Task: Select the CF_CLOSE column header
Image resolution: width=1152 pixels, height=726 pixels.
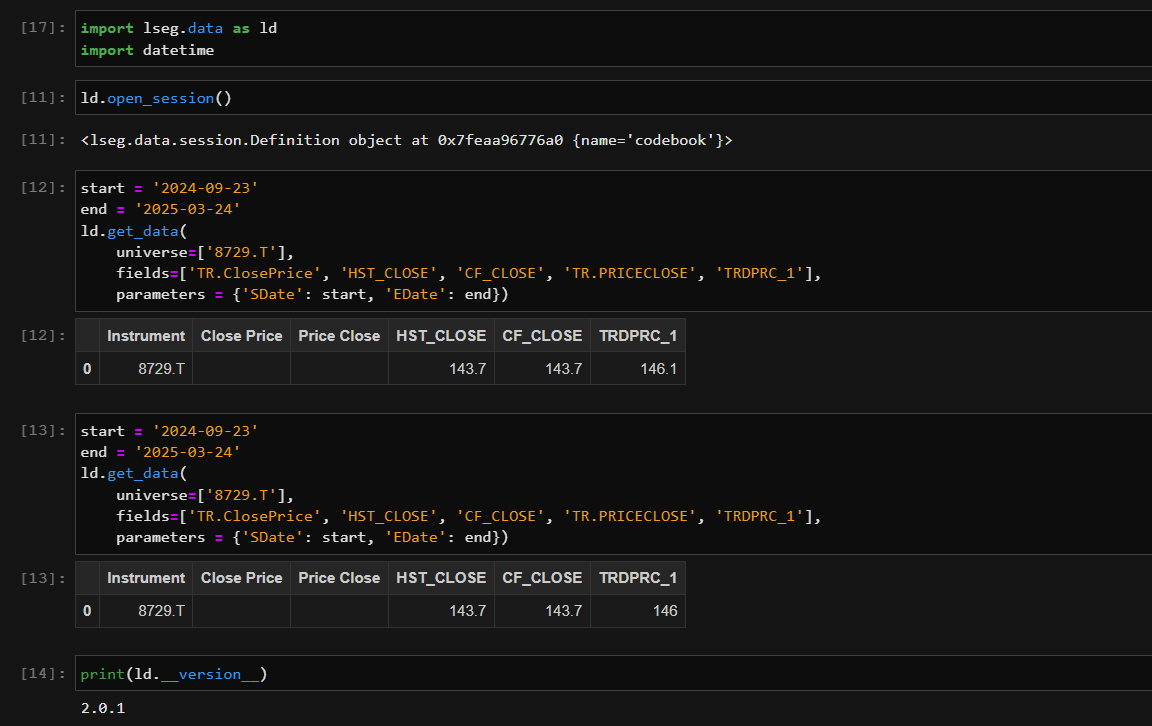Action: 542,335
